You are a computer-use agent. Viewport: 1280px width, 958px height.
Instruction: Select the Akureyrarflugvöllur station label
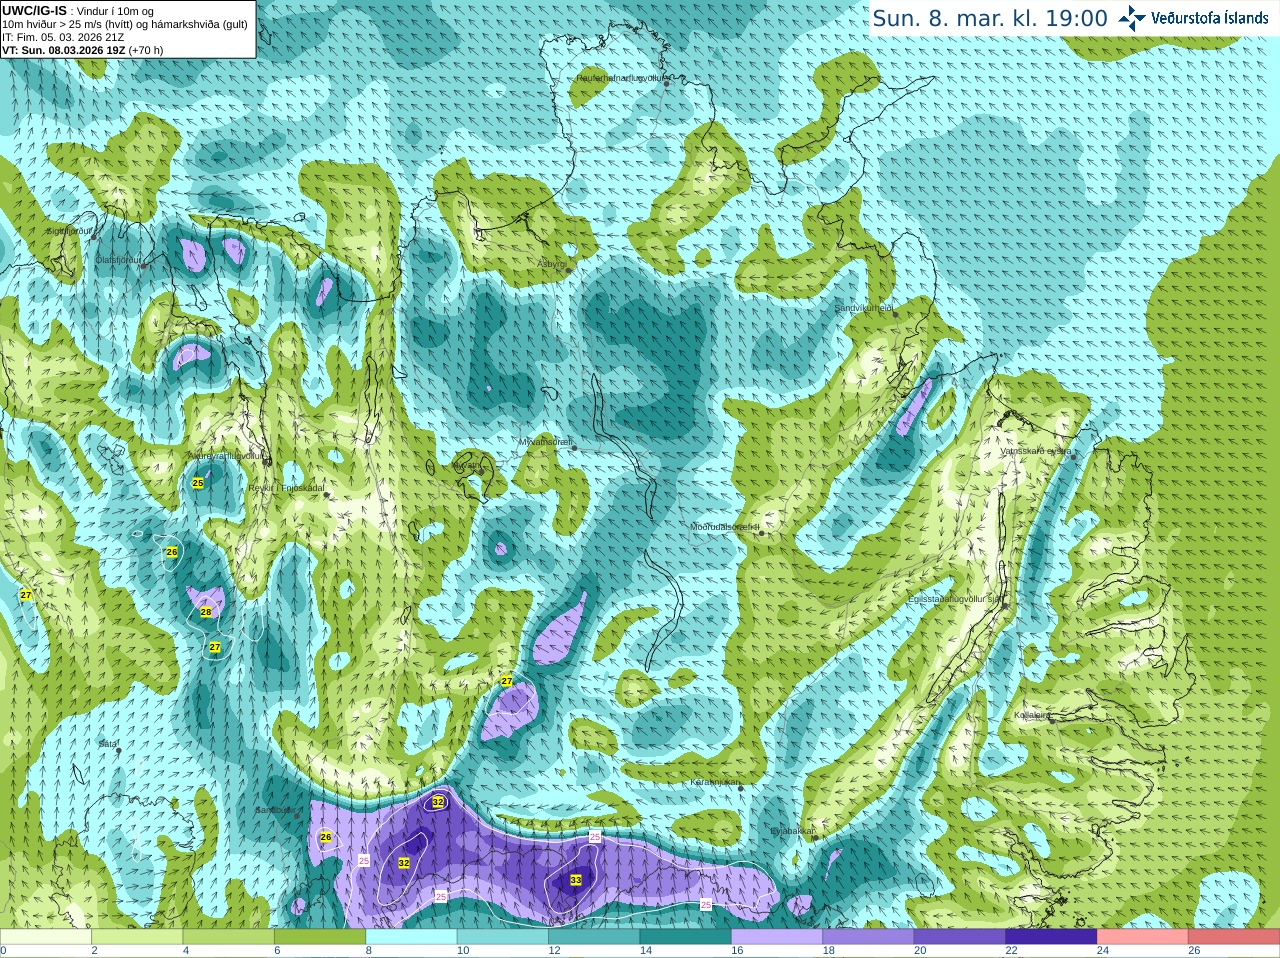(226, 455)
